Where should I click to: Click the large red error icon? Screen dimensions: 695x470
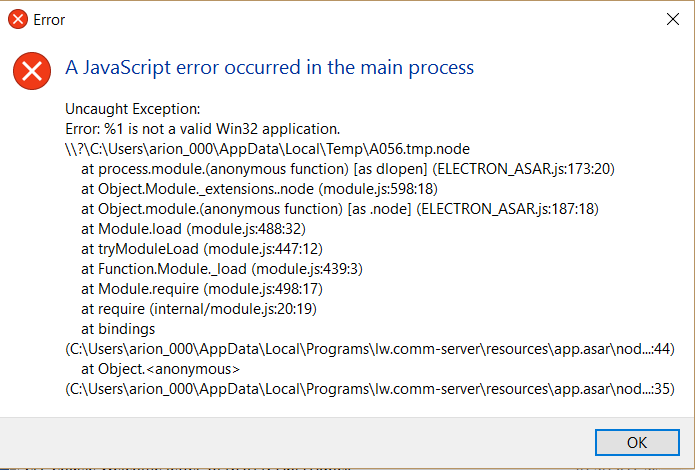point(32,71)
